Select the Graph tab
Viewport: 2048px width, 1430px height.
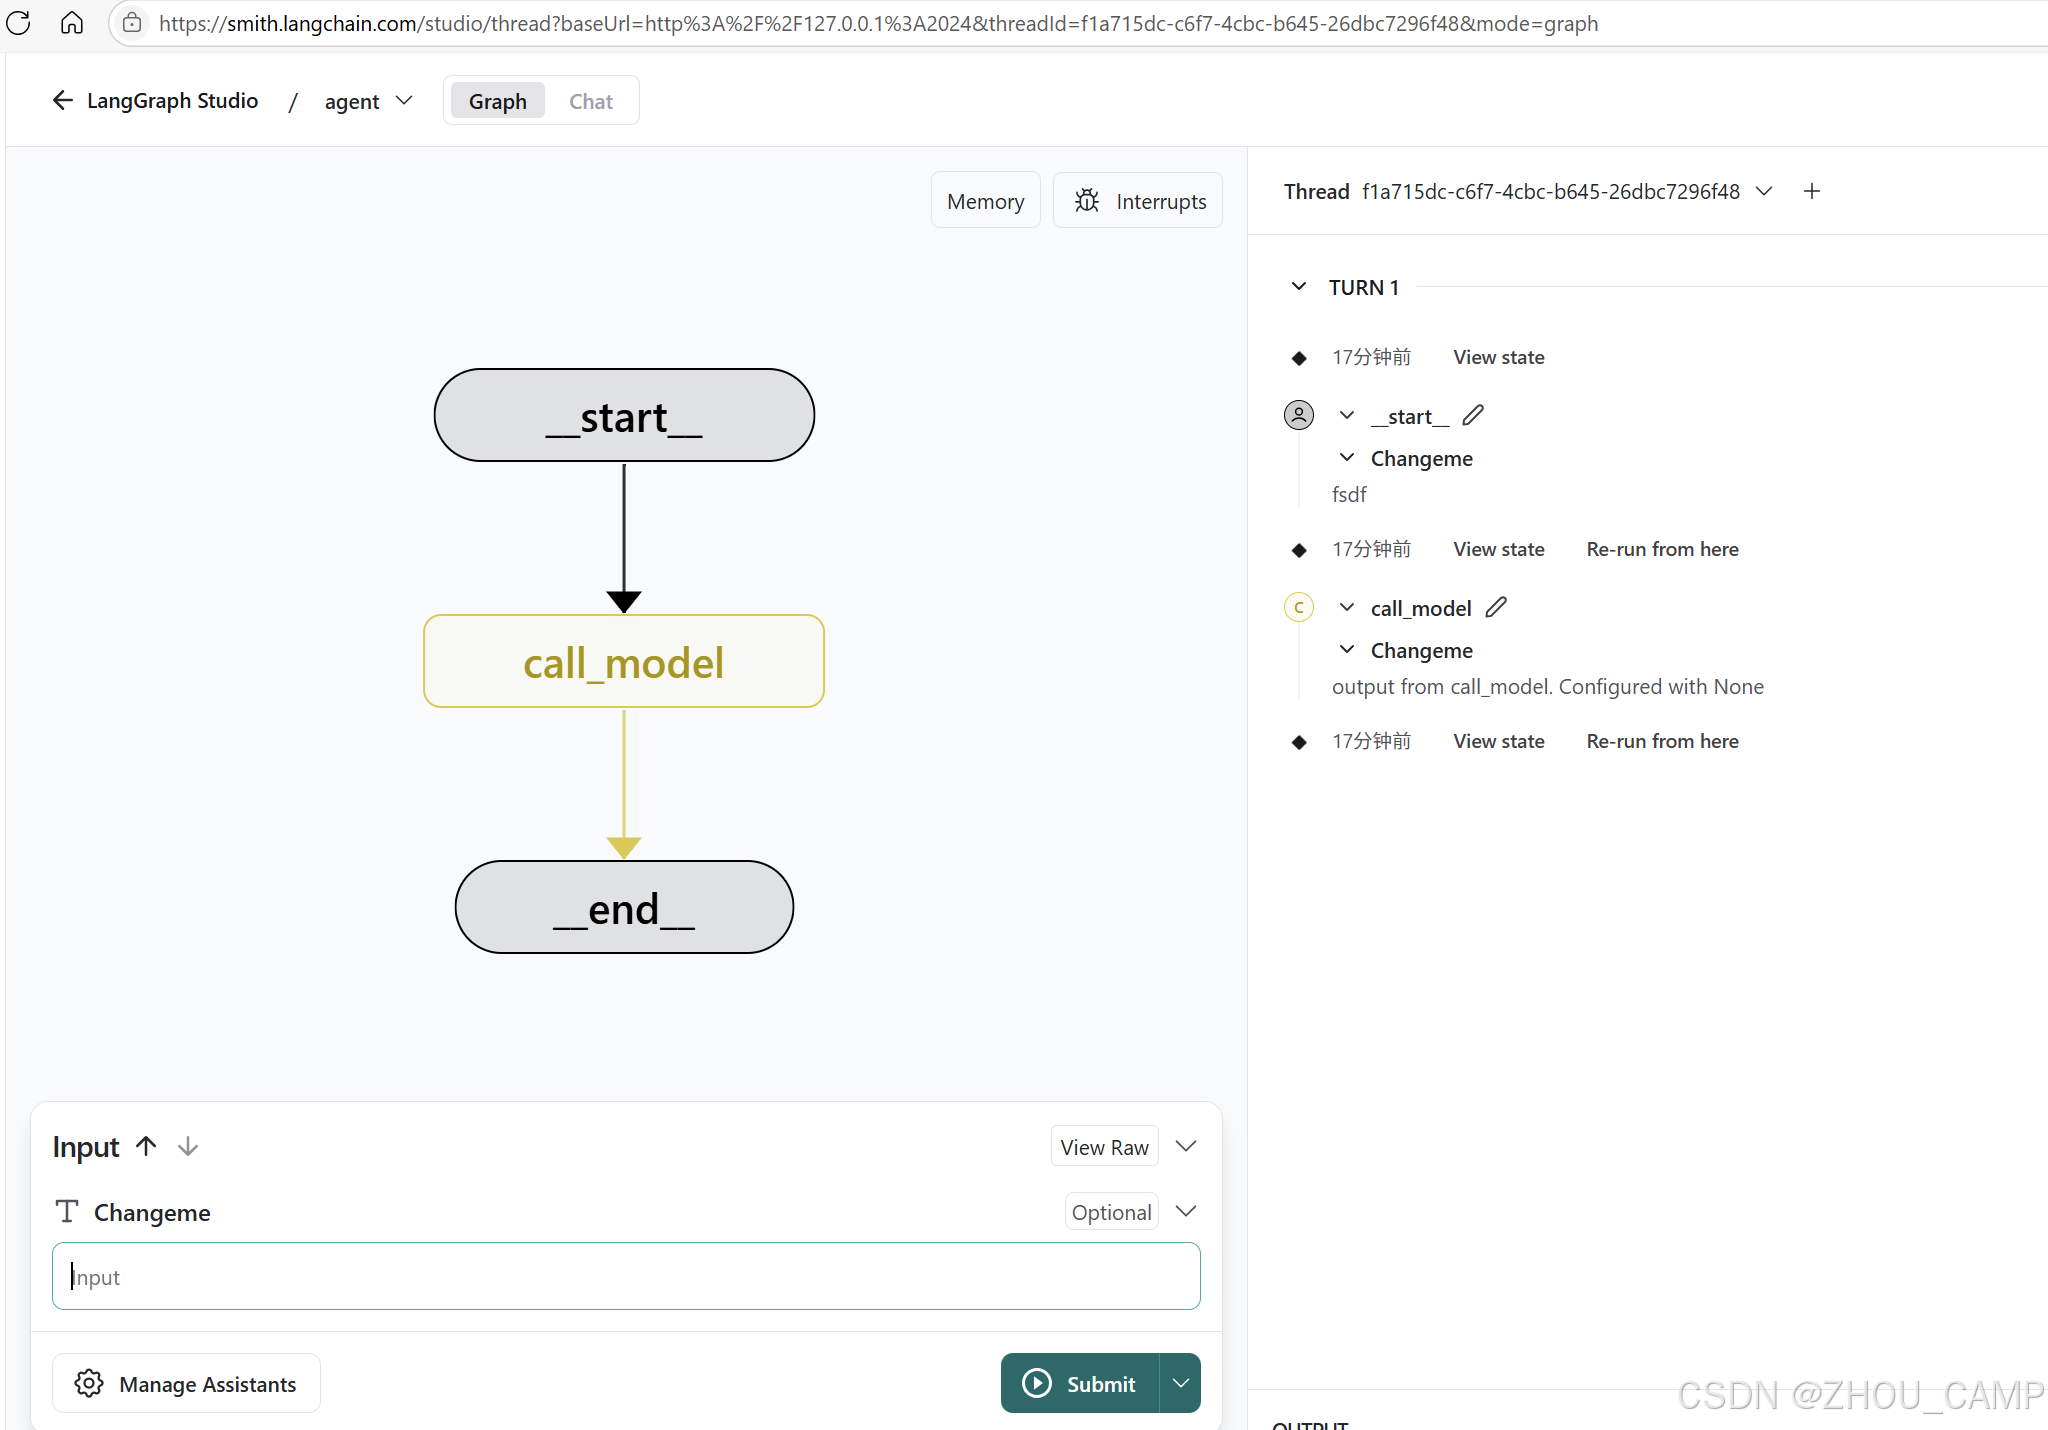[x=497, y=100]
